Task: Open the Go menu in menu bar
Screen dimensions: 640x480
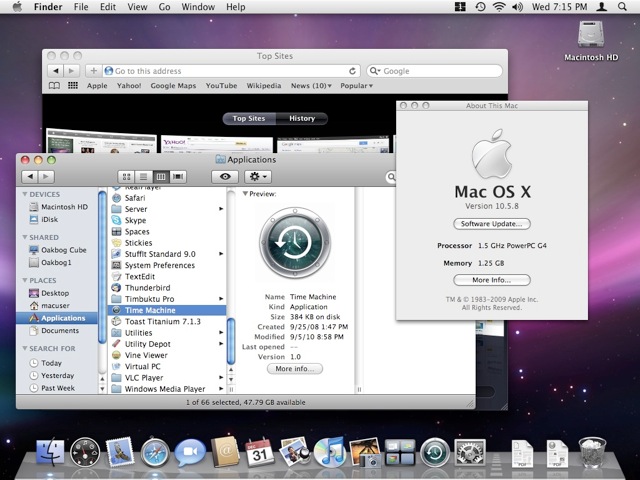Action: (163, 7)
